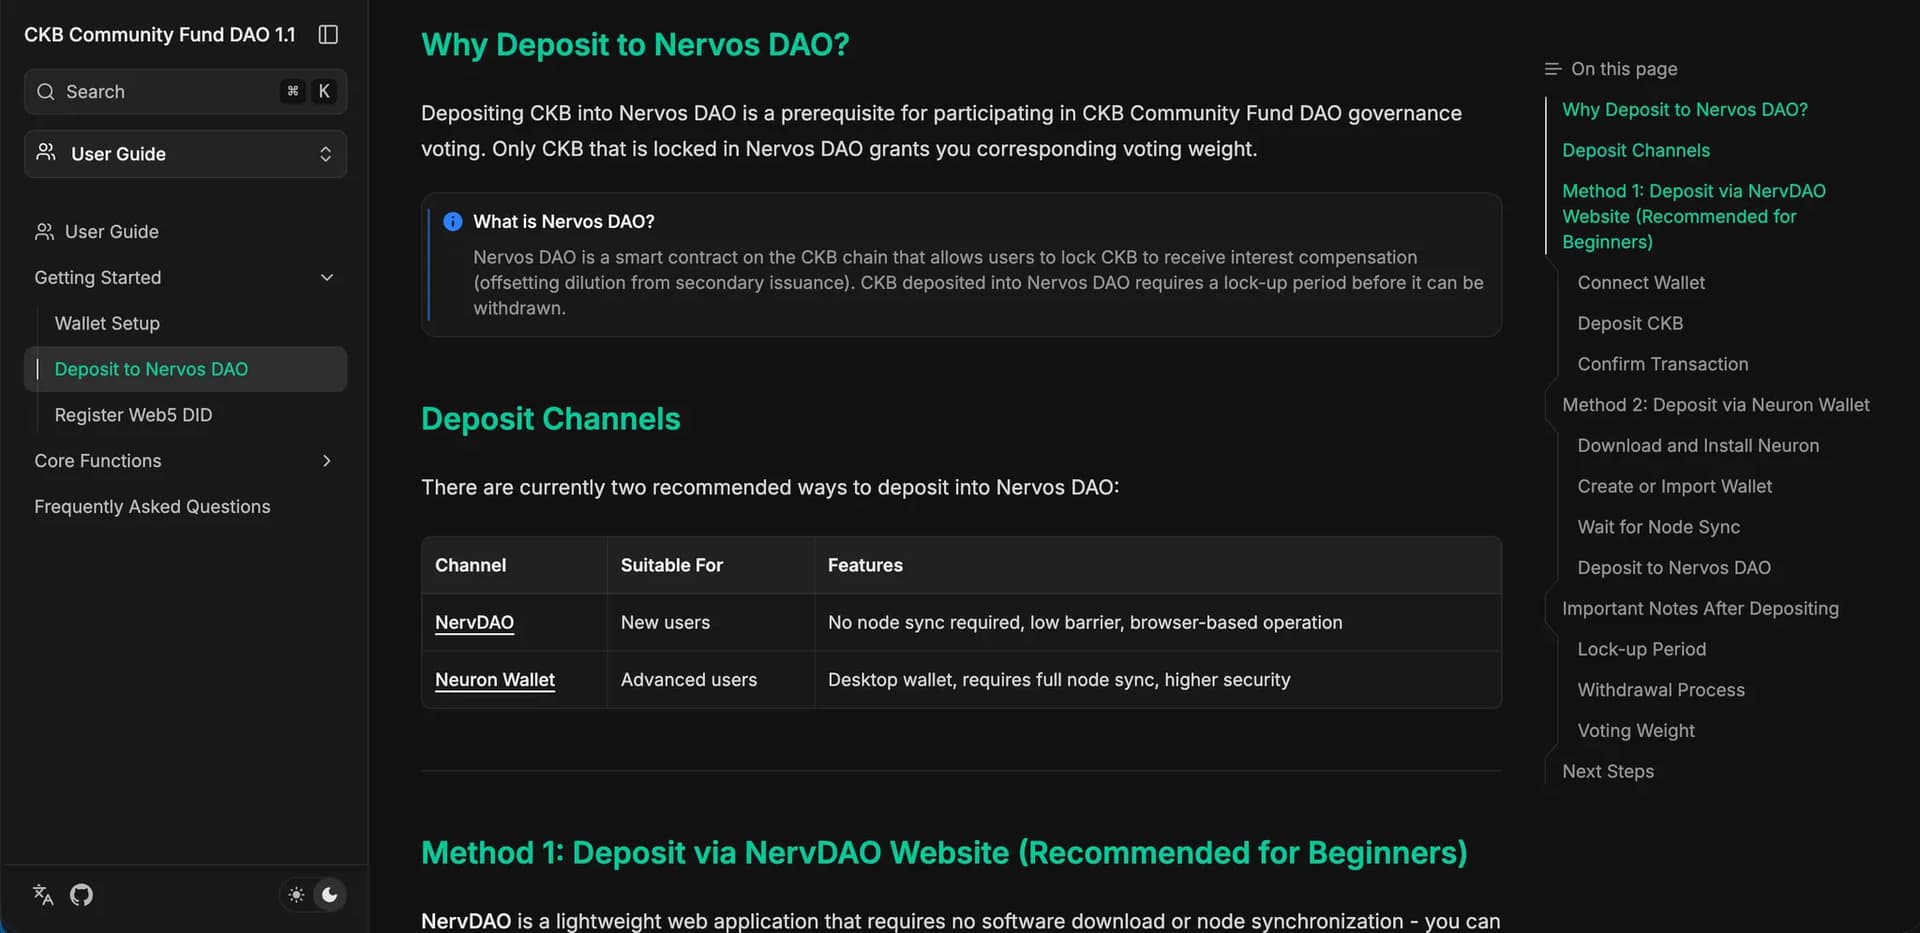Image resolution: width=1920 pixels, height=933 pixels.
Task: Go to Register Web5 DID page
Action: click(x=133, y=415)
